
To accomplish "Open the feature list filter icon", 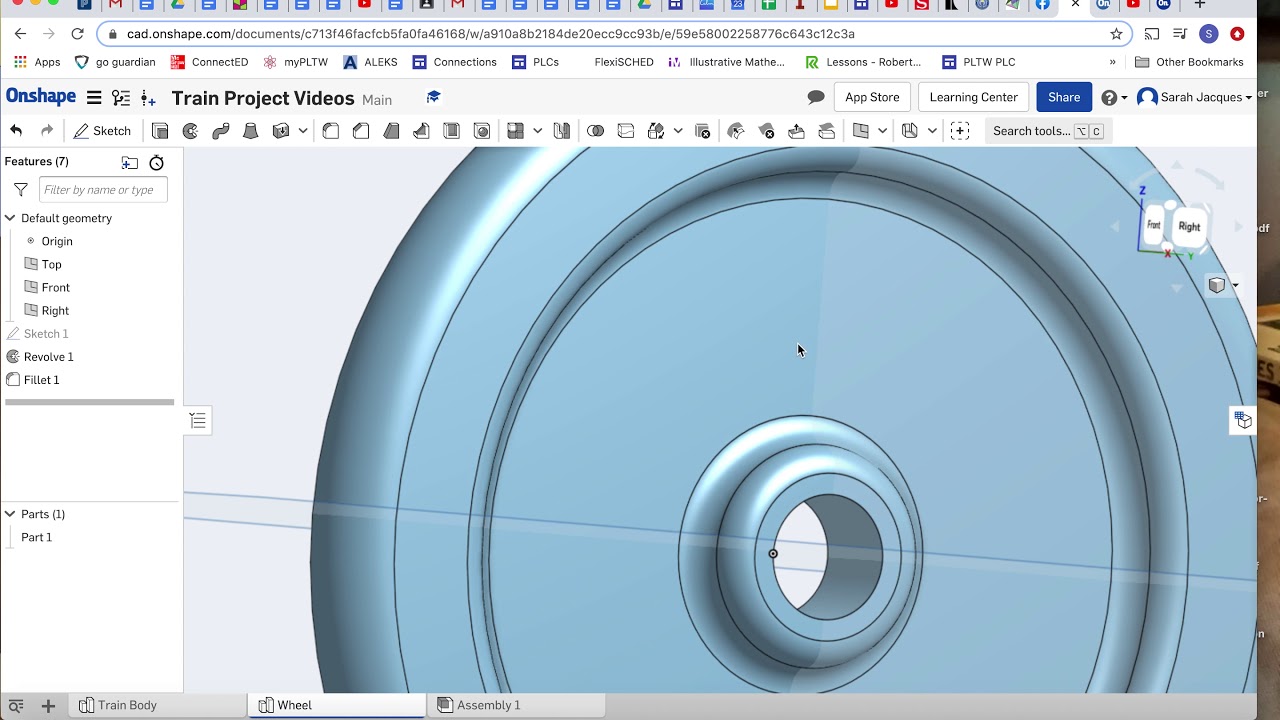I will pos(20,190).
